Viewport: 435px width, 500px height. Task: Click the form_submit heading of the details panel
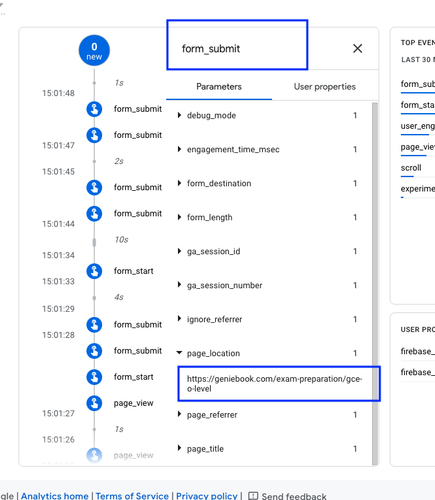point(211,49)
